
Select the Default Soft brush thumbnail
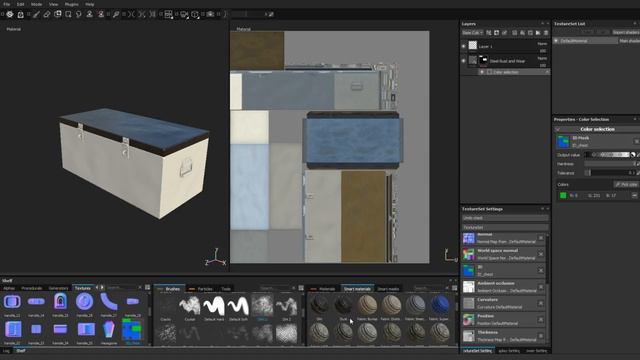238,306
